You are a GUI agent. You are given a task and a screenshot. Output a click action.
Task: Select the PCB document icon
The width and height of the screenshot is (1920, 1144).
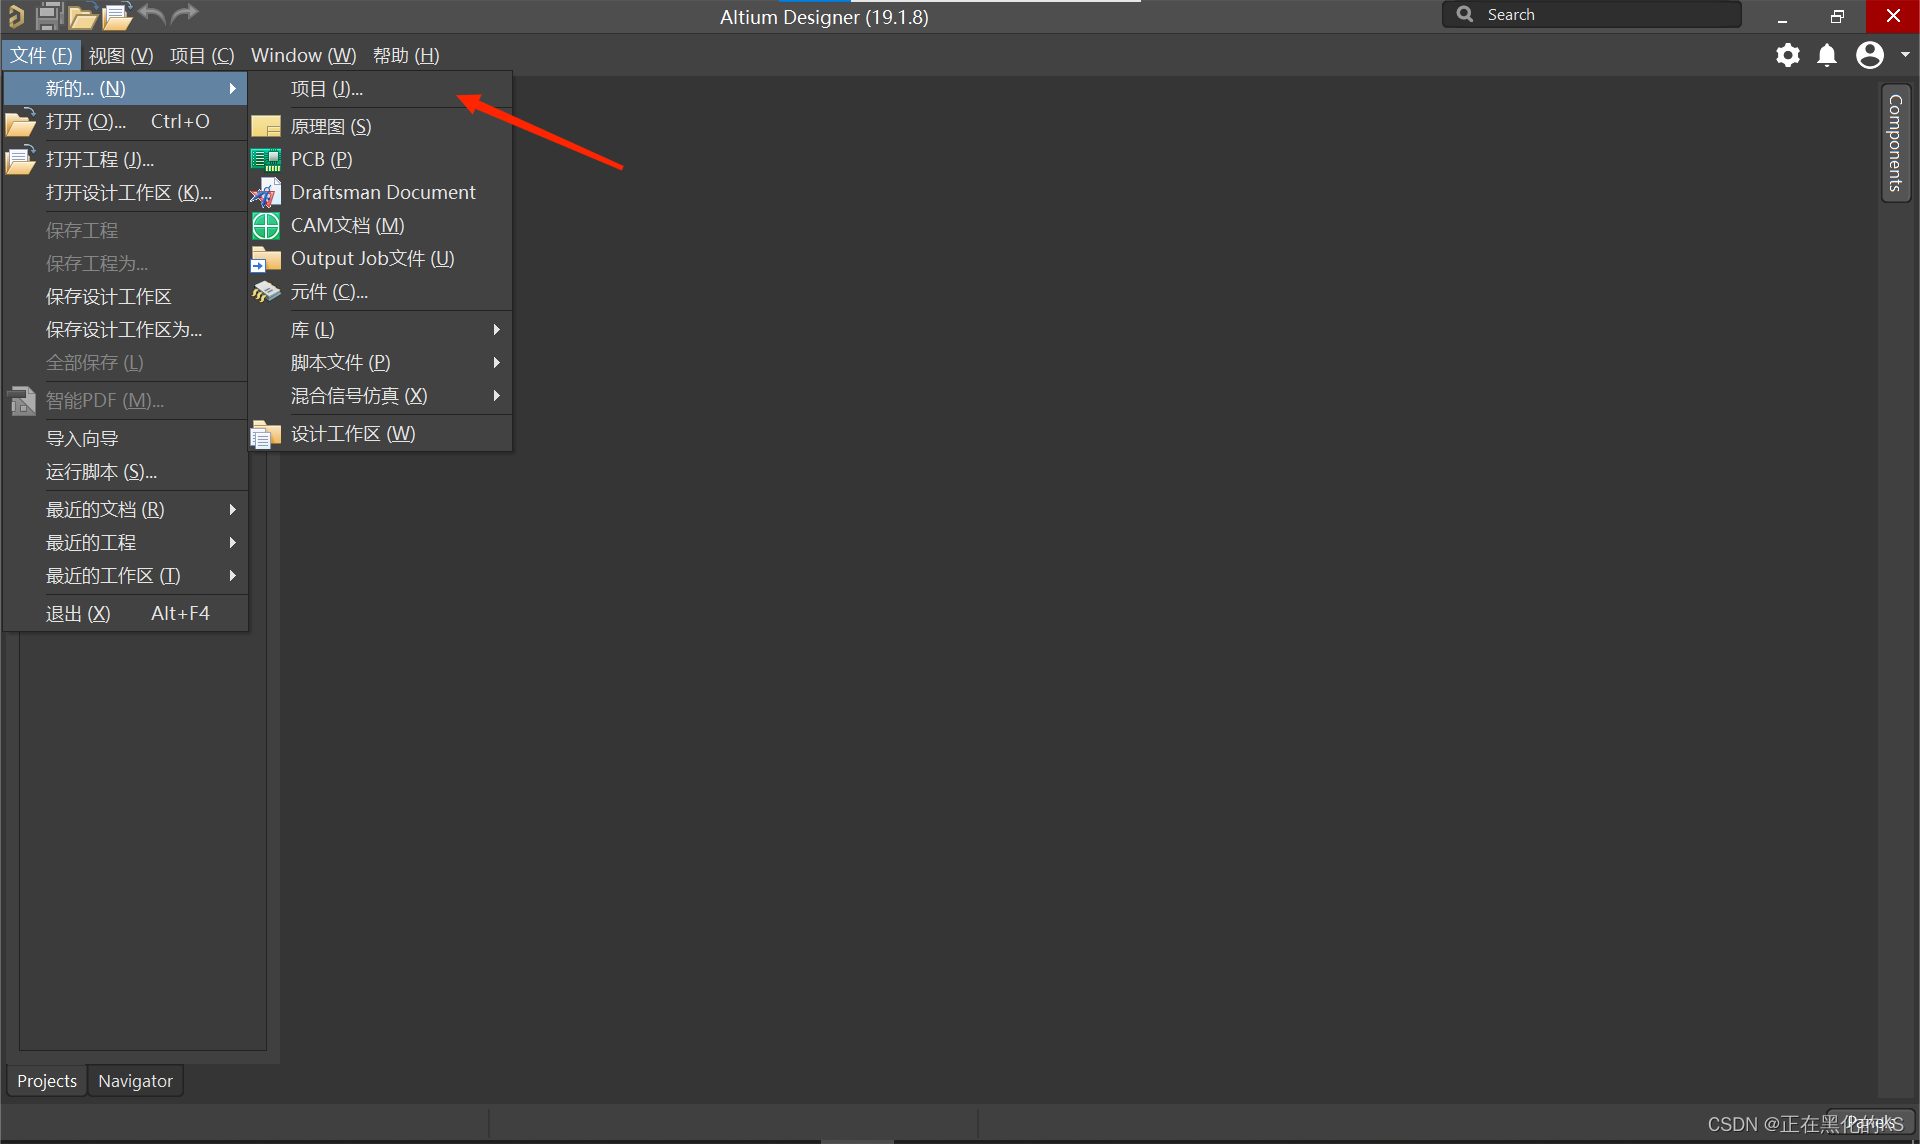coord(266,160)
